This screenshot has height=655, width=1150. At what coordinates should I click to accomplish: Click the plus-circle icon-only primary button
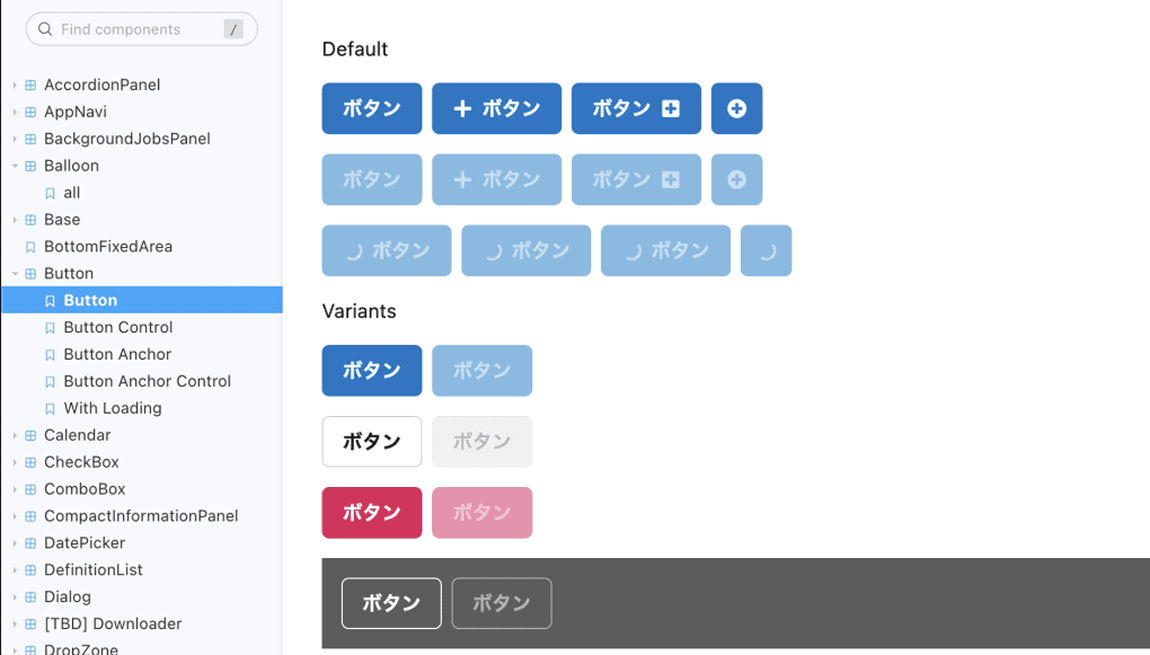pyautogui.click(x=736, y=108)
